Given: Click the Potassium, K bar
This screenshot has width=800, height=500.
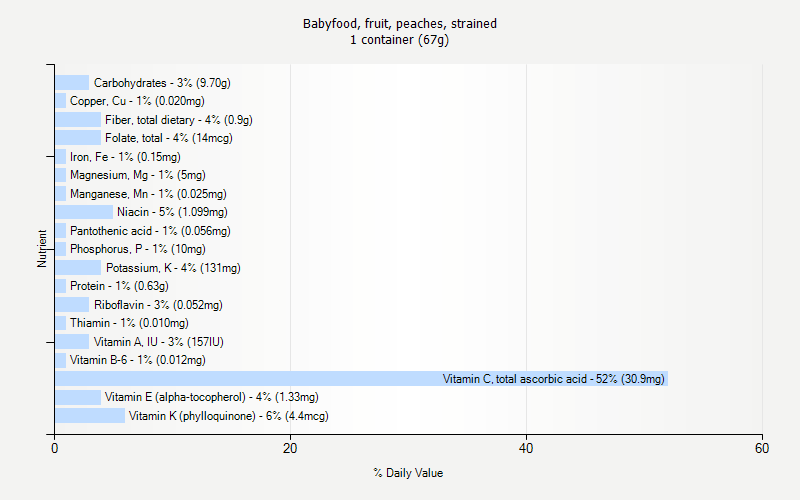Looking at the screenshot, I should click(x=78, y=268).
